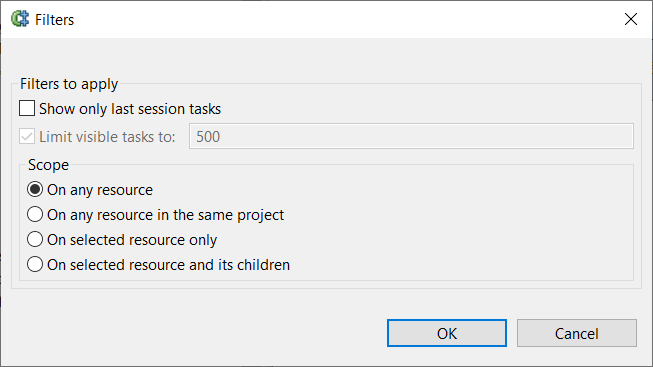
Task: Click the On selected resource only label
Action: coord(132,240)
